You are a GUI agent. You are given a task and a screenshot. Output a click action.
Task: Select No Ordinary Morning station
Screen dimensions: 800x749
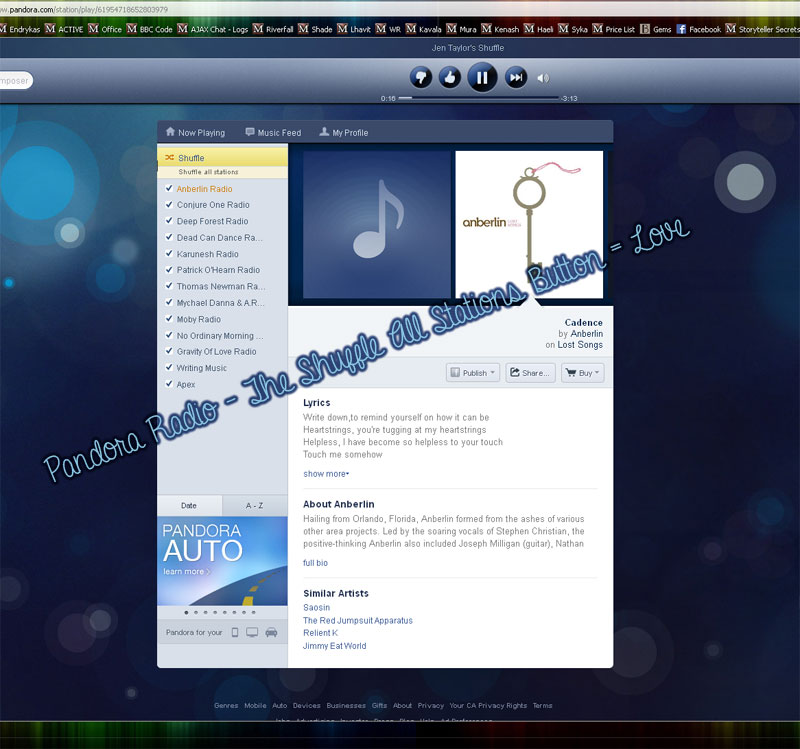click(x=220, y=336)
